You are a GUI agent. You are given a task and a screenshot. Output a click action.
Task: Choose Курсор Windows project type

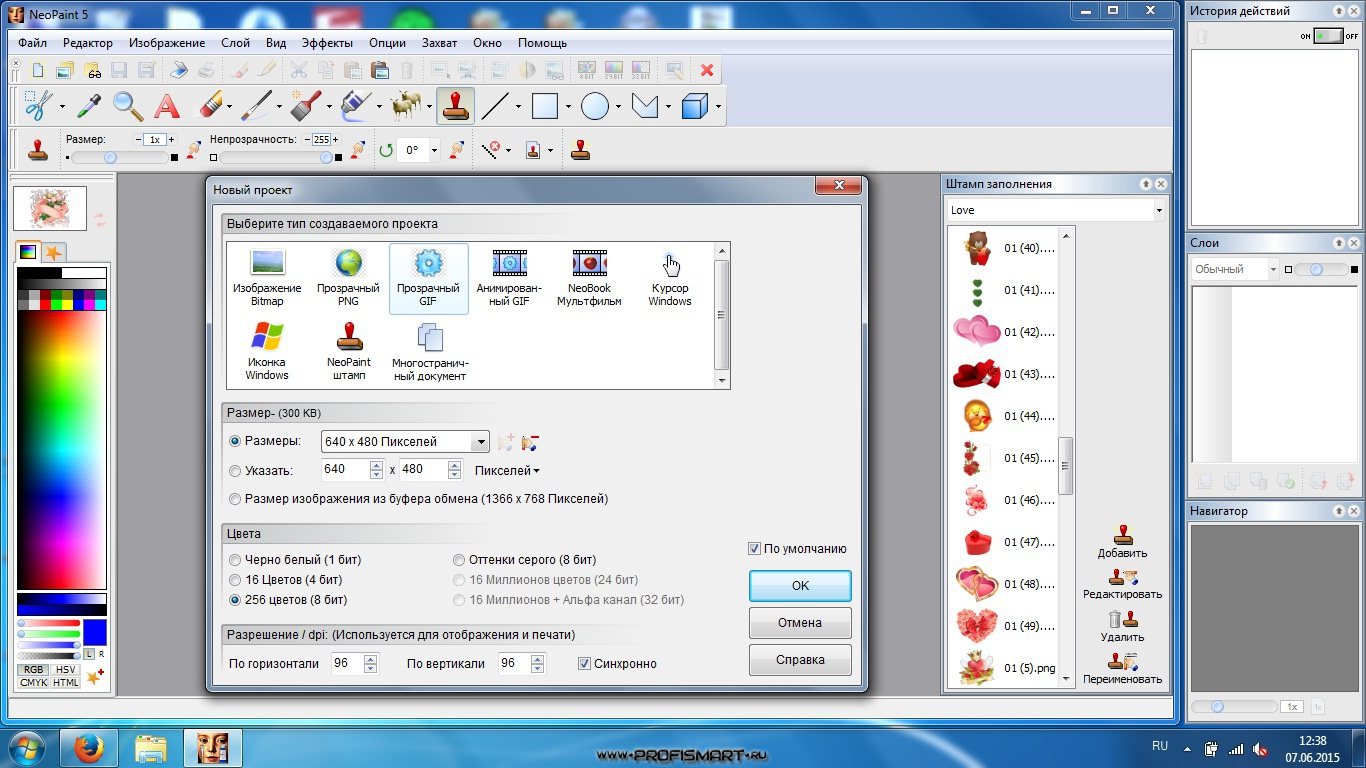pos(669,278)
